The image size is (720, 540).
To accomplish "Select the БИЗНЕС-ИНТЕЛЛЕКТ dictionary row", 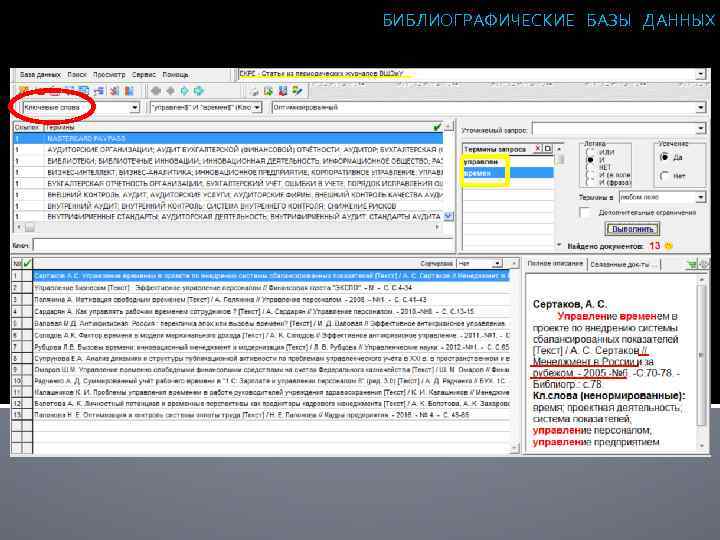I will (228, 172).
